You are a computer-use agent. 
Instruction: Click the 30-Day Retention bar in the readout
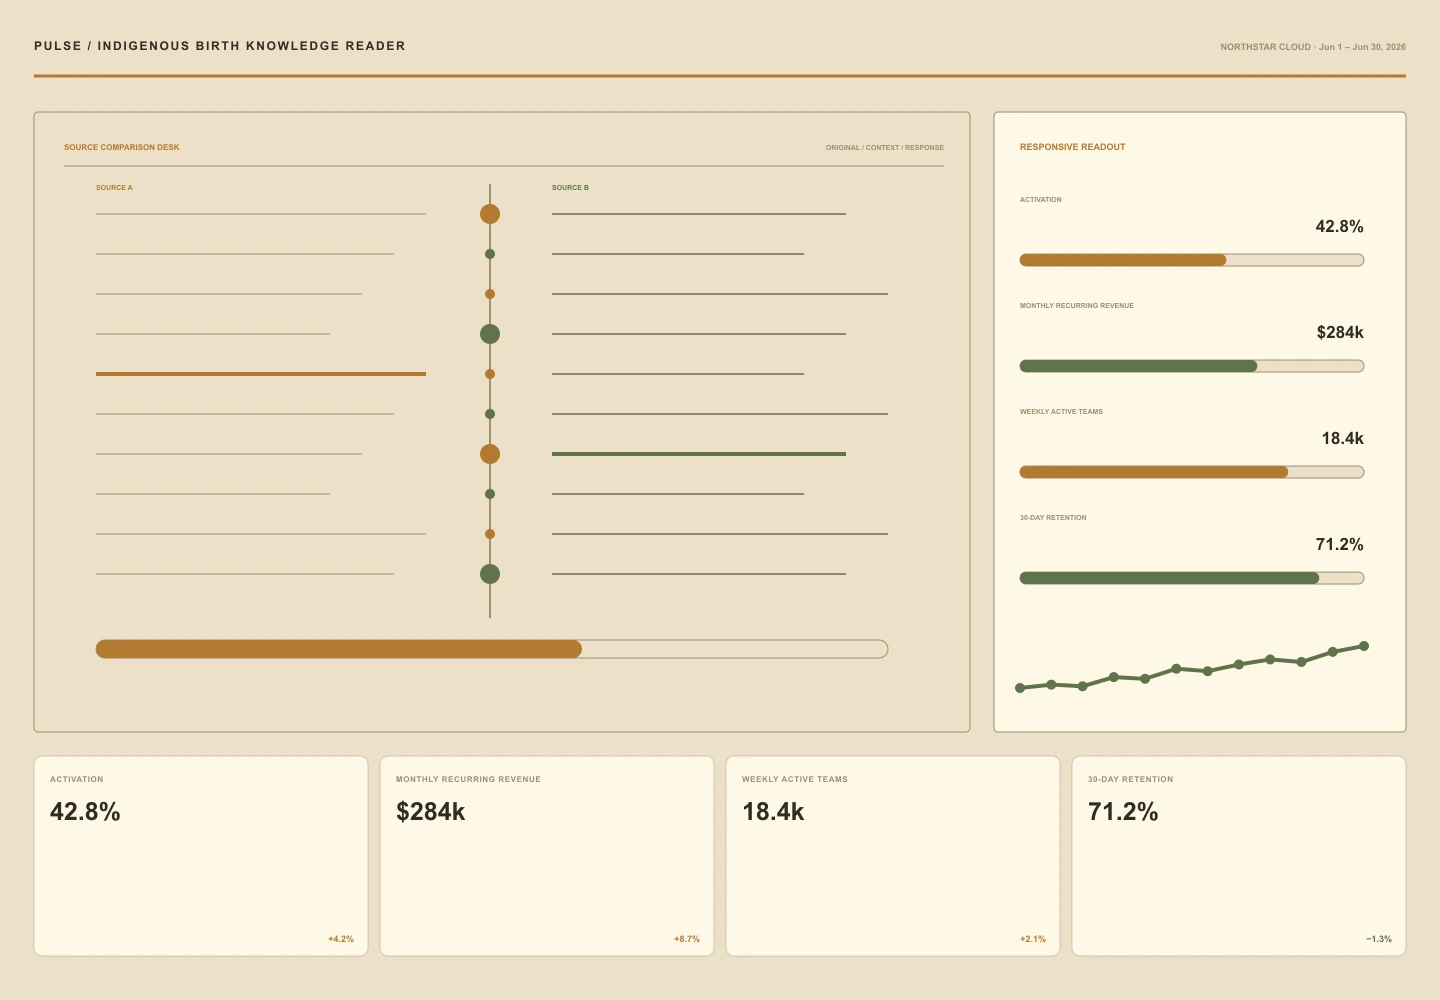tap(1192, 578)
